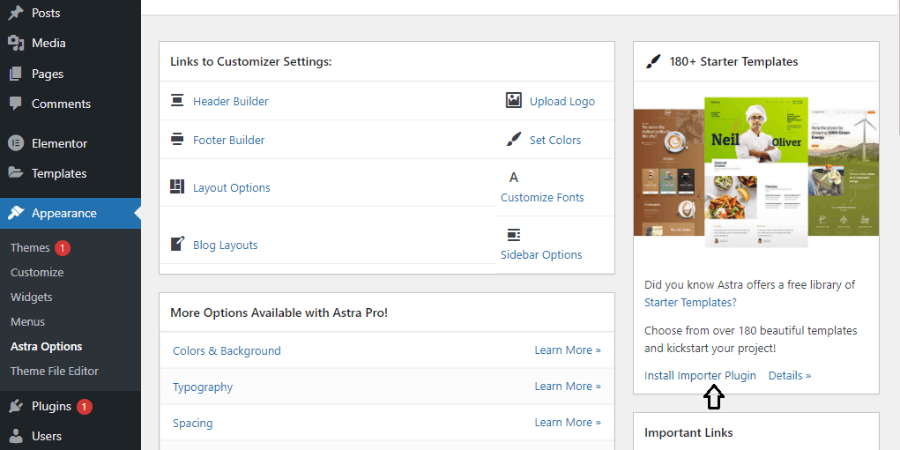This screenshot has width=900, height=450.
Task: Click the 'Important Links' heading
Action: coord(688,433)
